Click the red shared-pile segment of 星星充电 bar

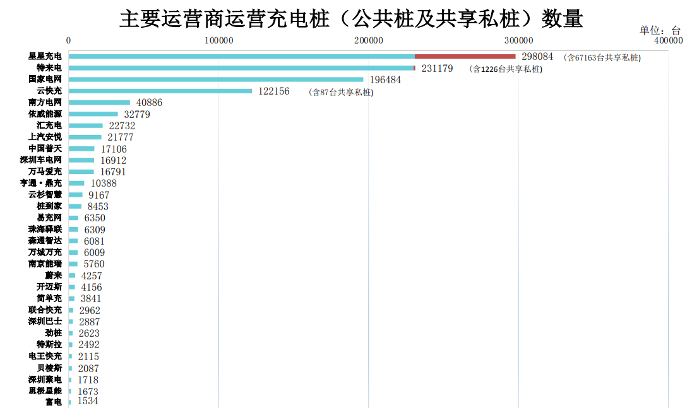click(465, 56)
